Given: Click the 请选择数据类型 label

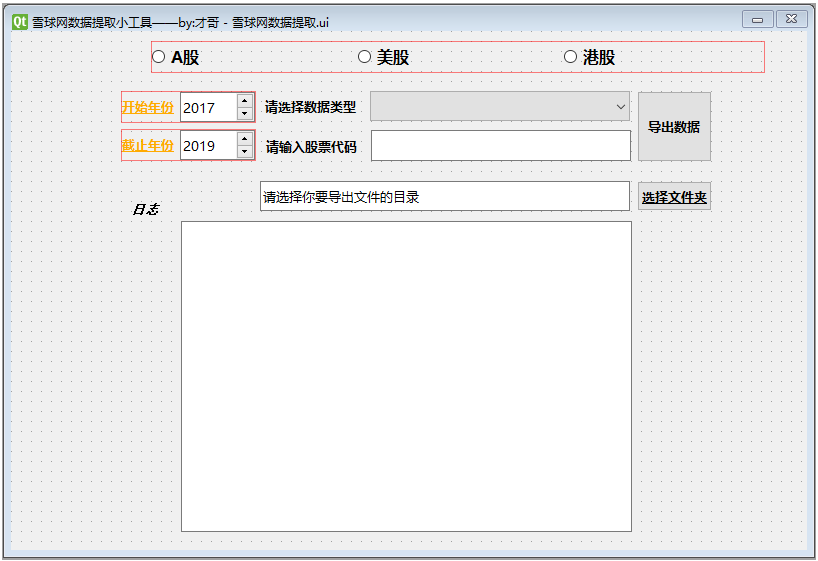Looking at the screenshot, I should click(x=310, y=107).
